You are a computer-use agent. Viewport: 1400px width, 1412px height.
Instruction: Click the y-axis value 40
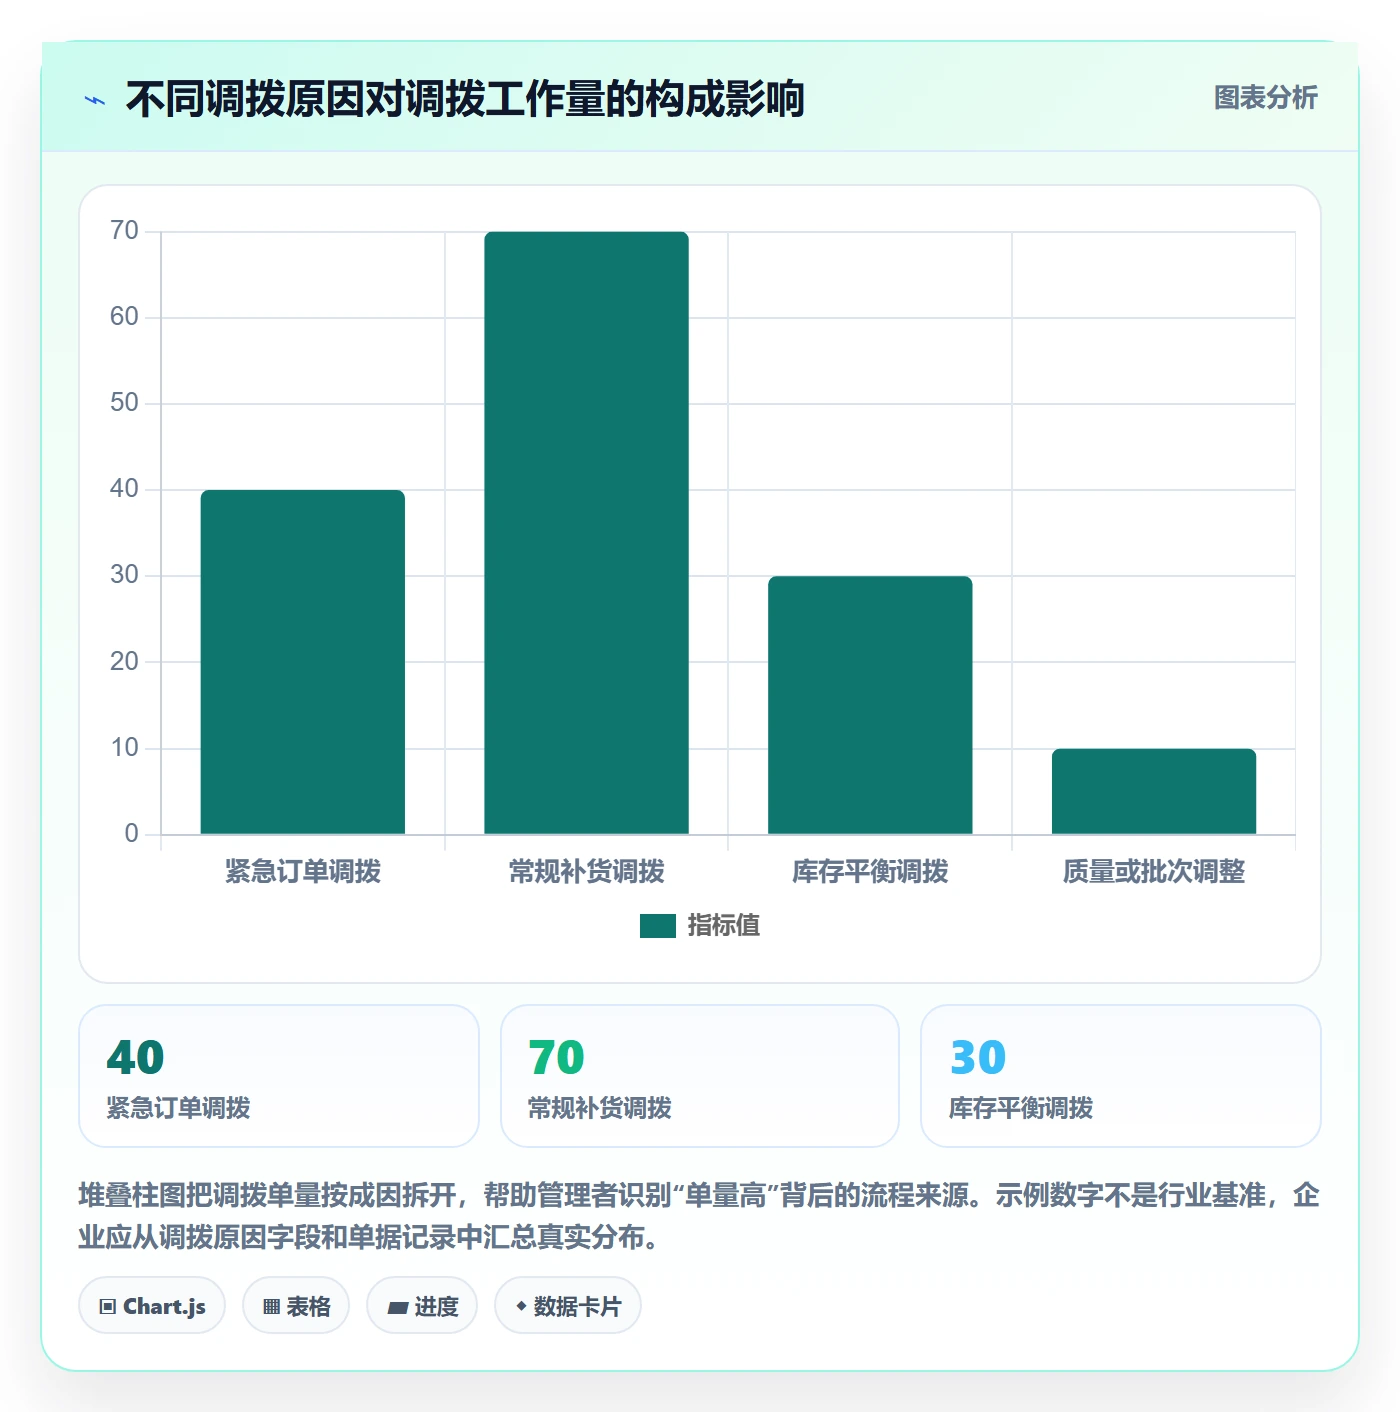[x=124, y=489]
